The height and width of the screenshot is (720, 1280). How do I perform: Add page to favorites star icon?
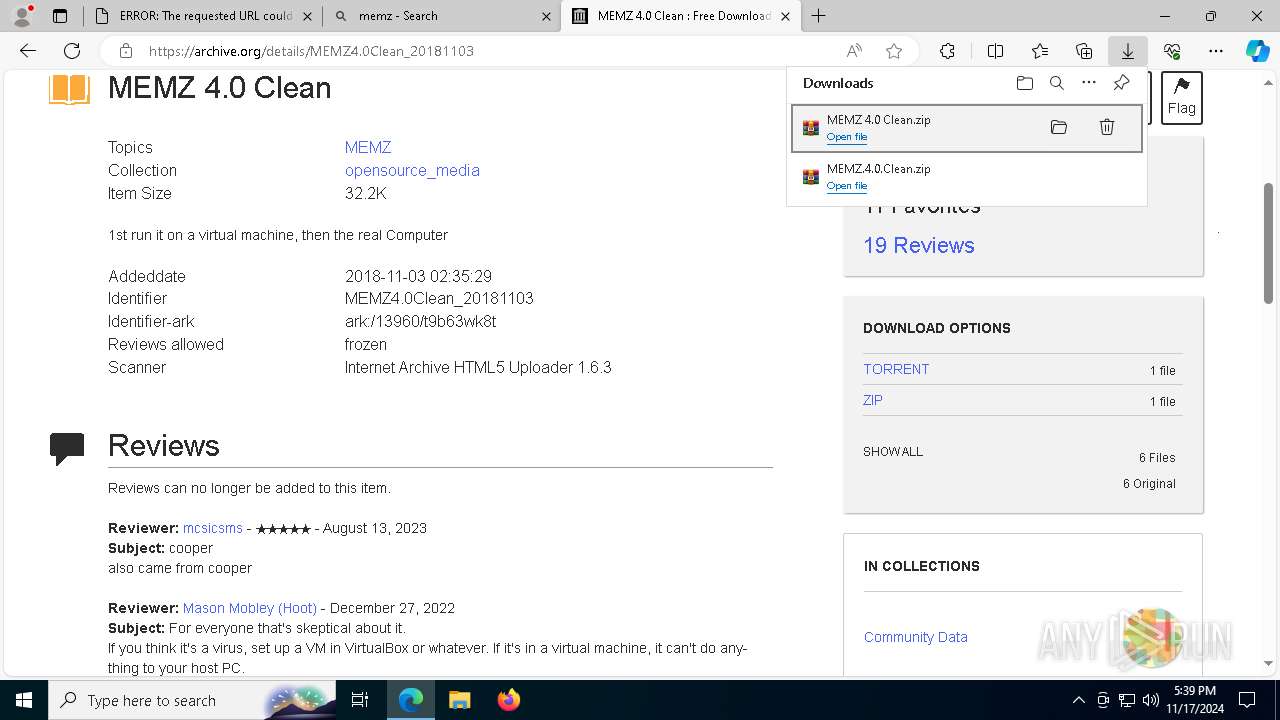tap(894, 51)
